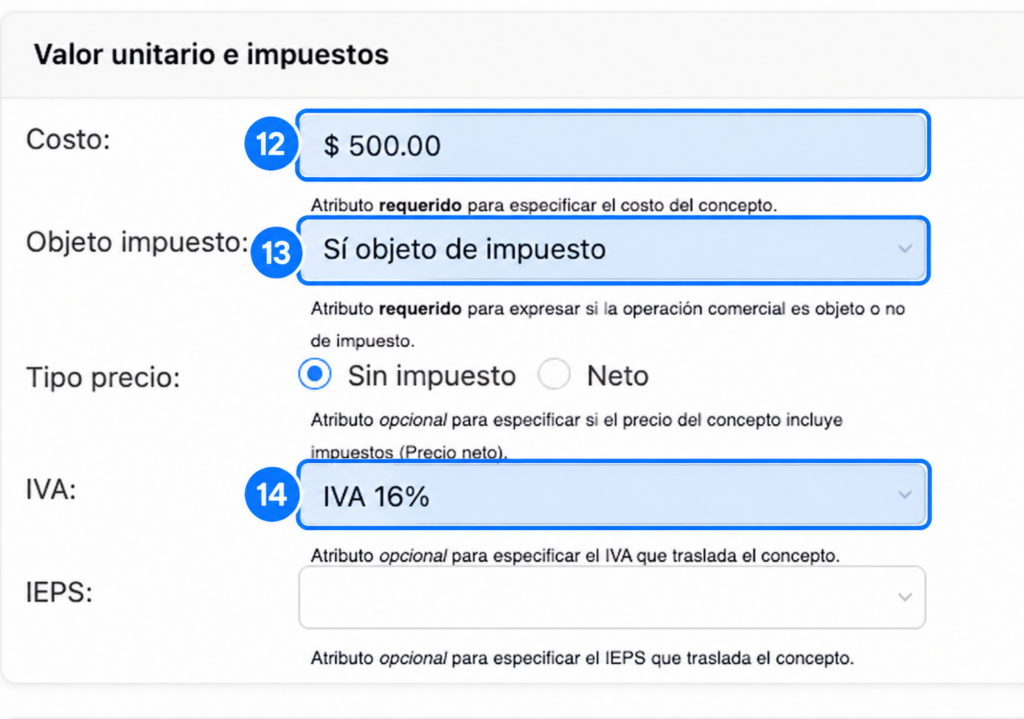
Task: Click the IVA field label
Action: (x=51, y=489)
